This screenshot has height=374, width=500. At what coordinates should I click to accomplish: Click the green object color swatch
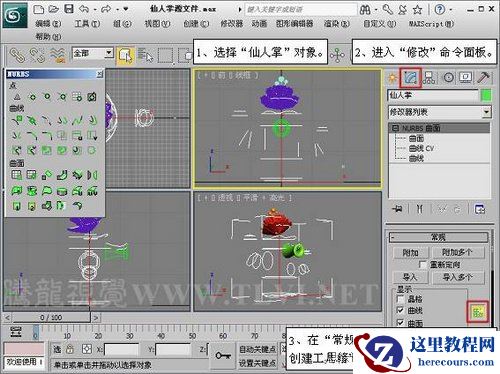pyautogui.click(x=486, y=96)
